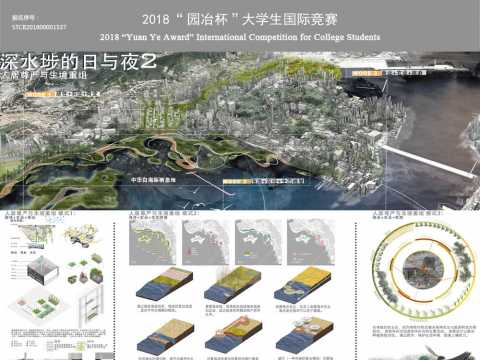Click the circular ring diagram with the central aerial photo
Screen dimensions: 480x360
coord(424,271)
